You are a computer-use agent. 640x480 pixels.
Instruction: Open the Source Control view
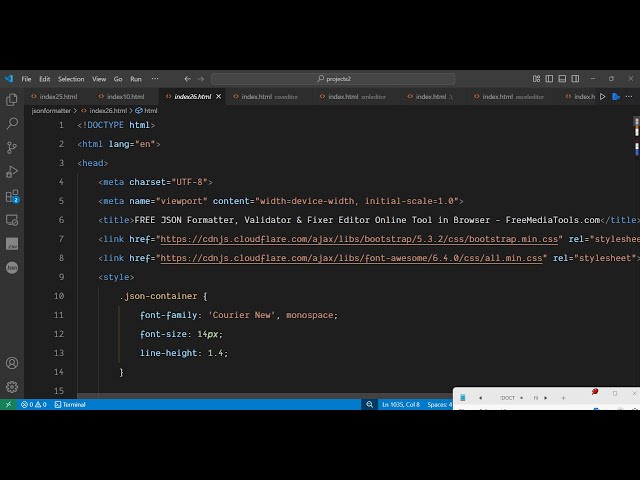coord(12,147)
